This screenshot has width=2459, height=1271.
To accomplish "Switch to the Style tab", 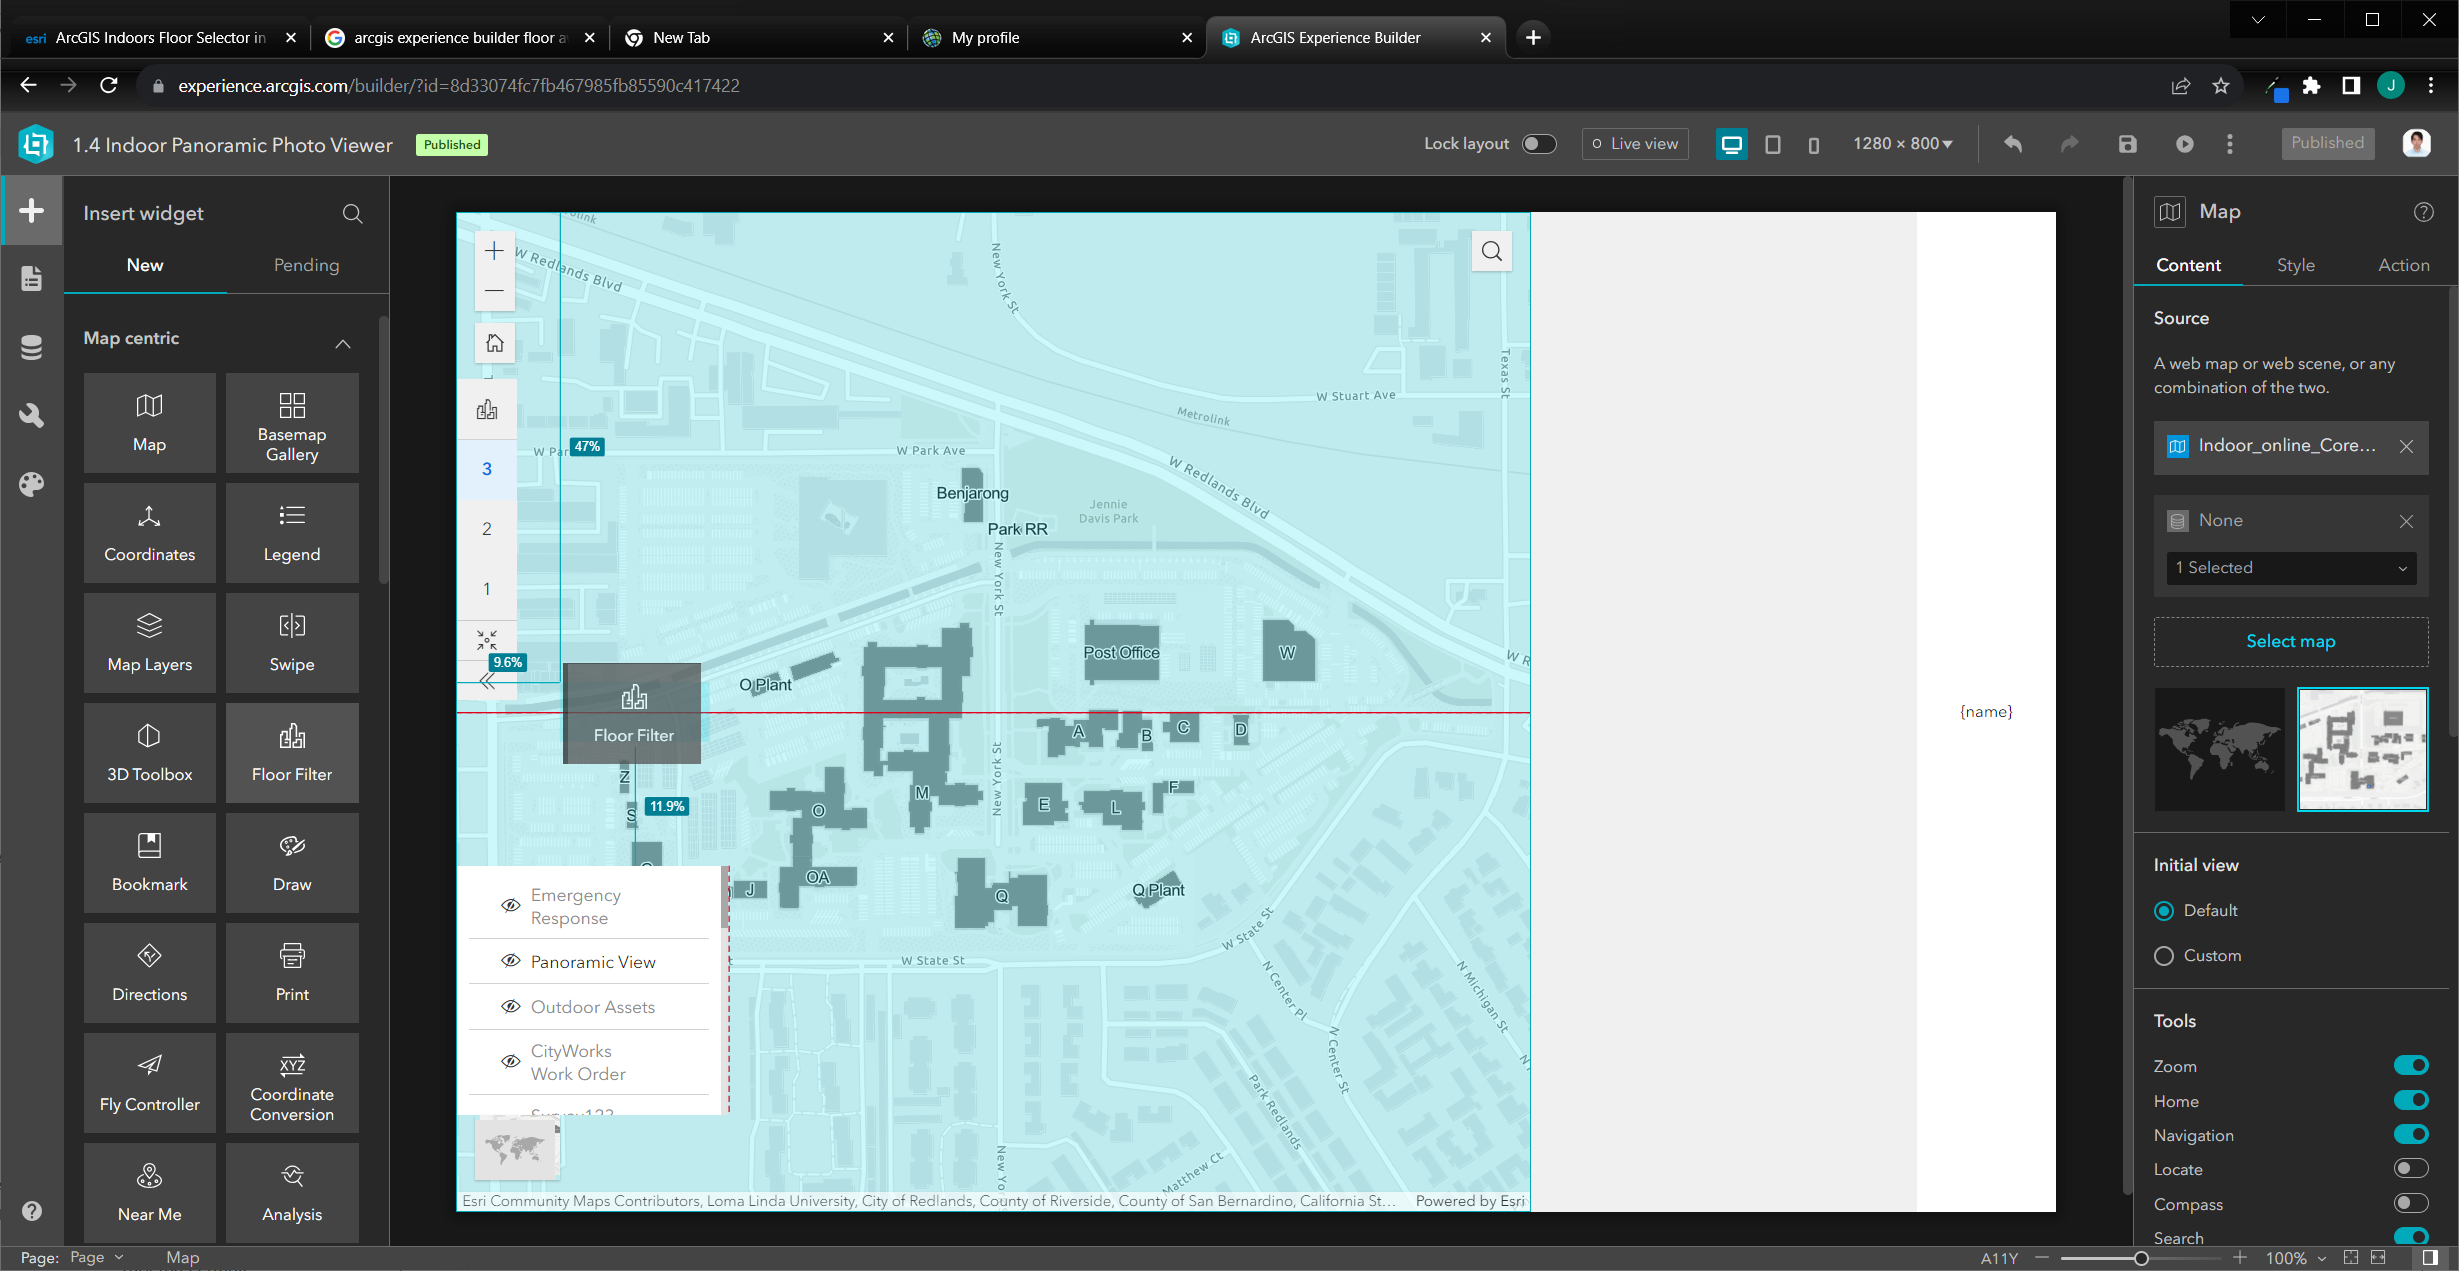I will tap(2295, 265).
